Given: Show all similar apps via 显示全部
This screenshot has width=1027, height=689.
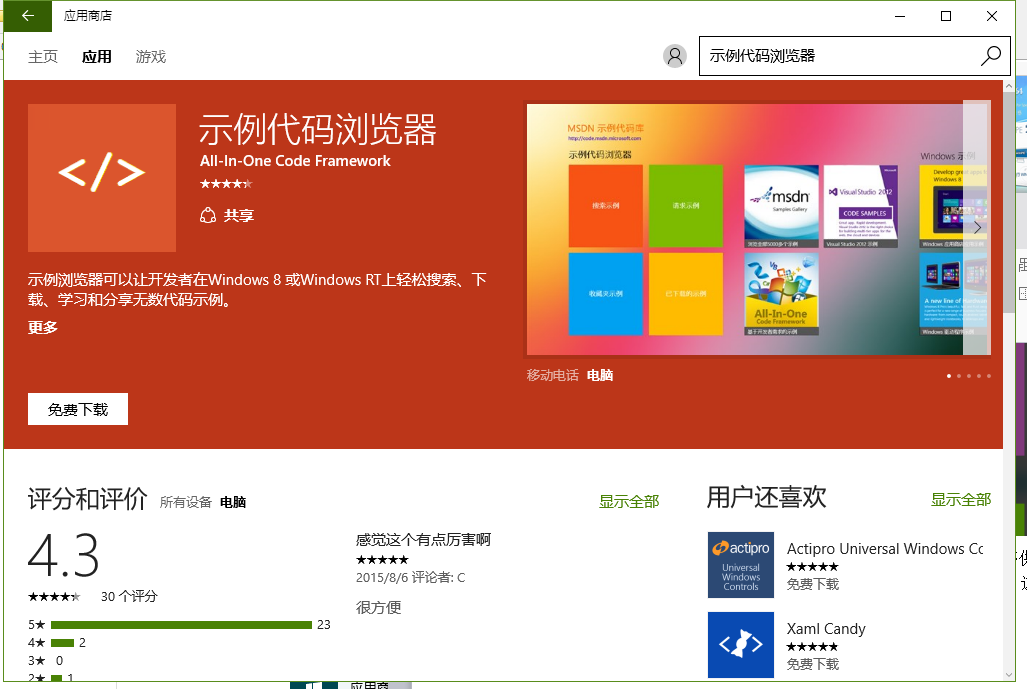Looking at the screenshot, I should (961, 500).
